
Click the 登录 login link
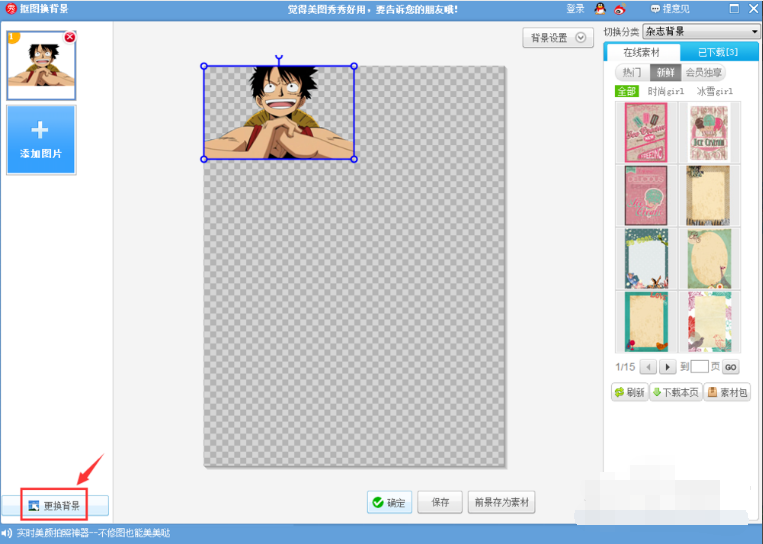[575, 9]
